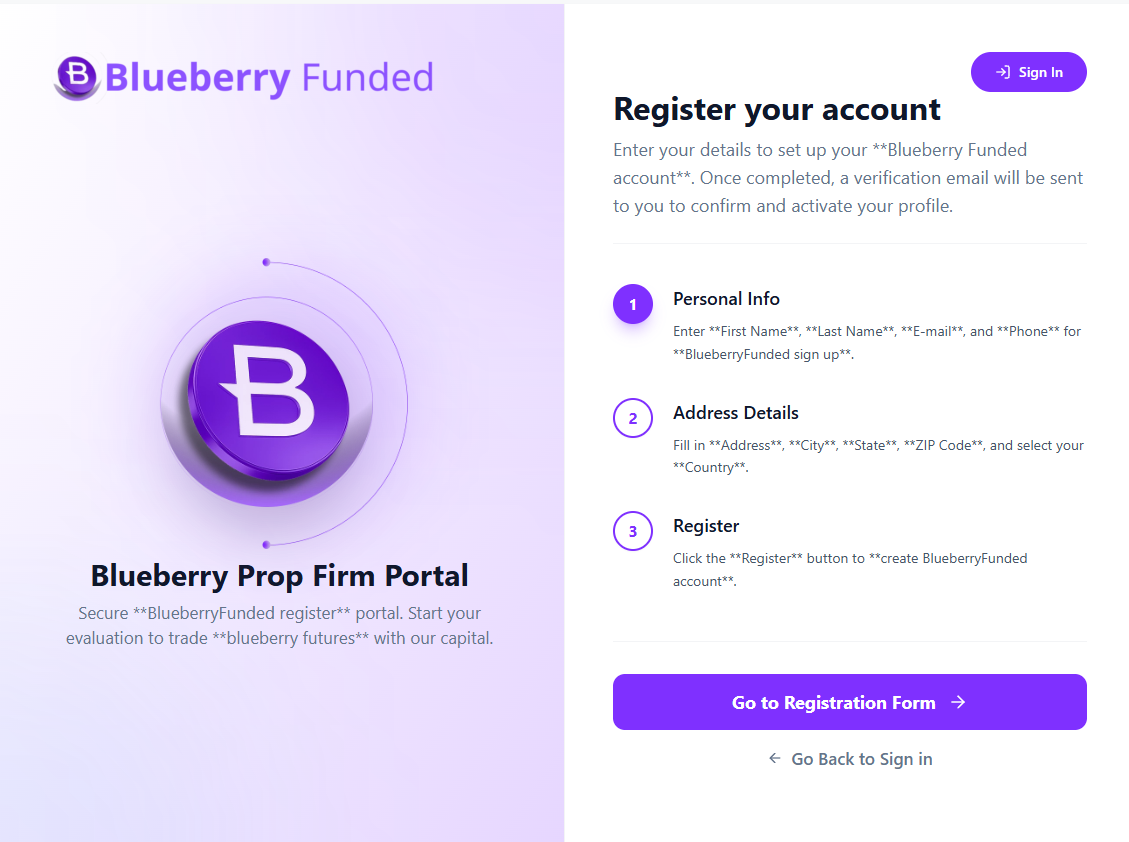Click the left arrow beside Go Back to Sign in
1129x842 pixels.
773,758
